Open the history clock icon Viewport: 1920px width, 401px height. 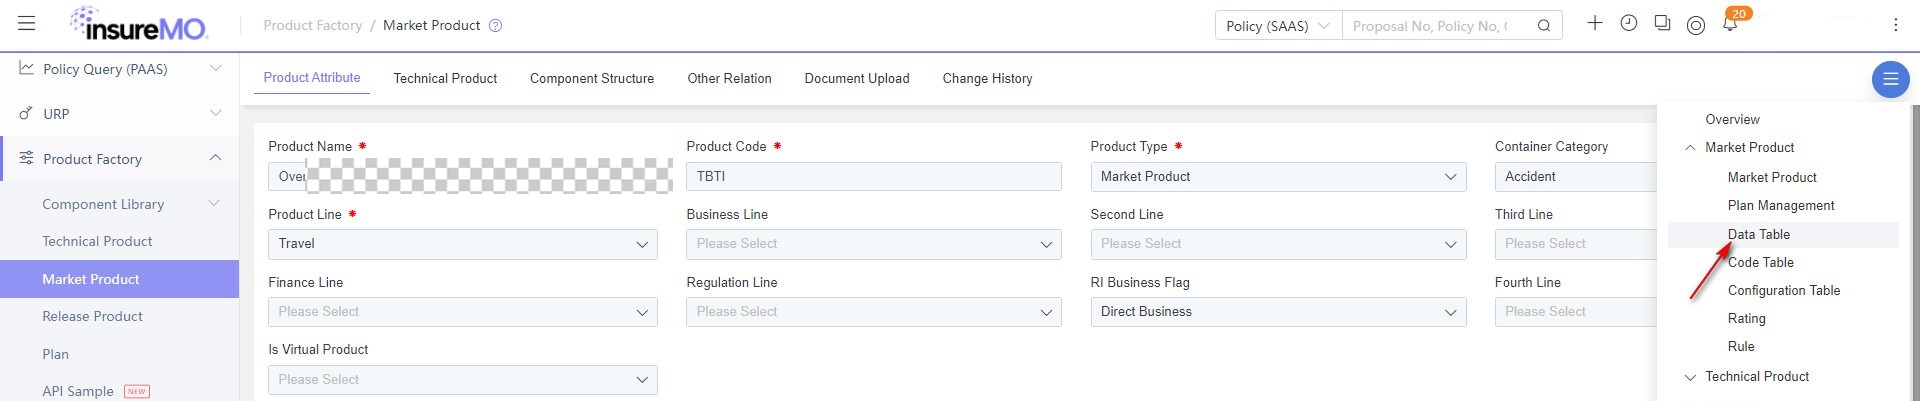pos(1629,23)
